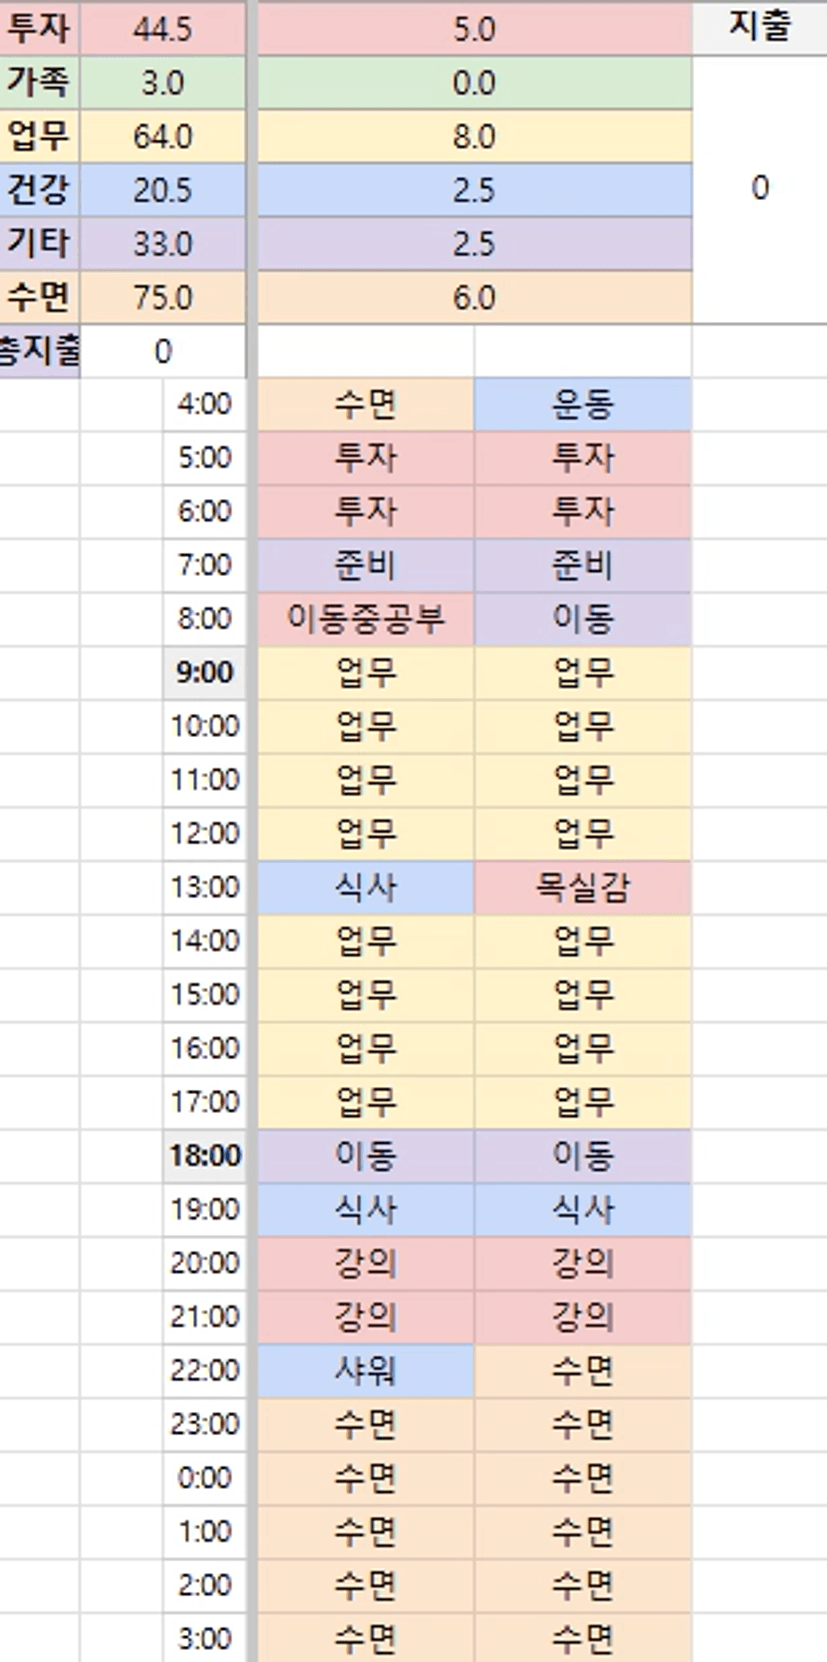The height and width of the screenshot is (1662, 827).
Task: Select the 샤워 cell at 22:00
Action: (365, 1370)
